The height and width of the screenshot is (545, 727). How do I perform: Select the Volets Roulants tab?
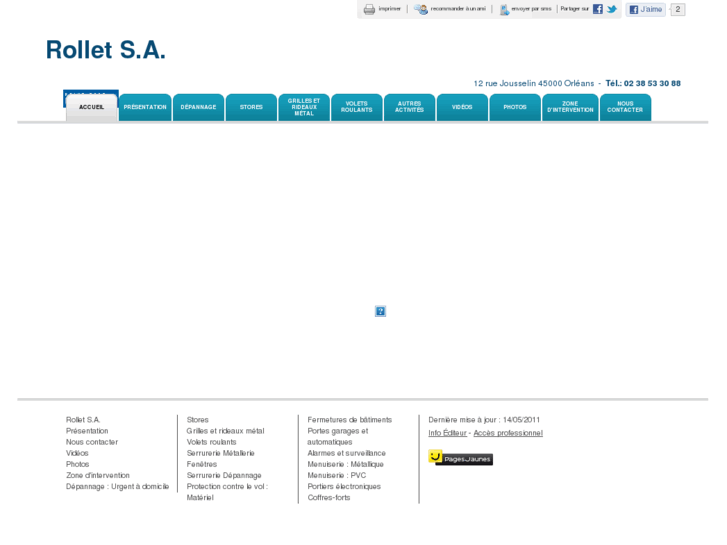(x=357, y=107)
